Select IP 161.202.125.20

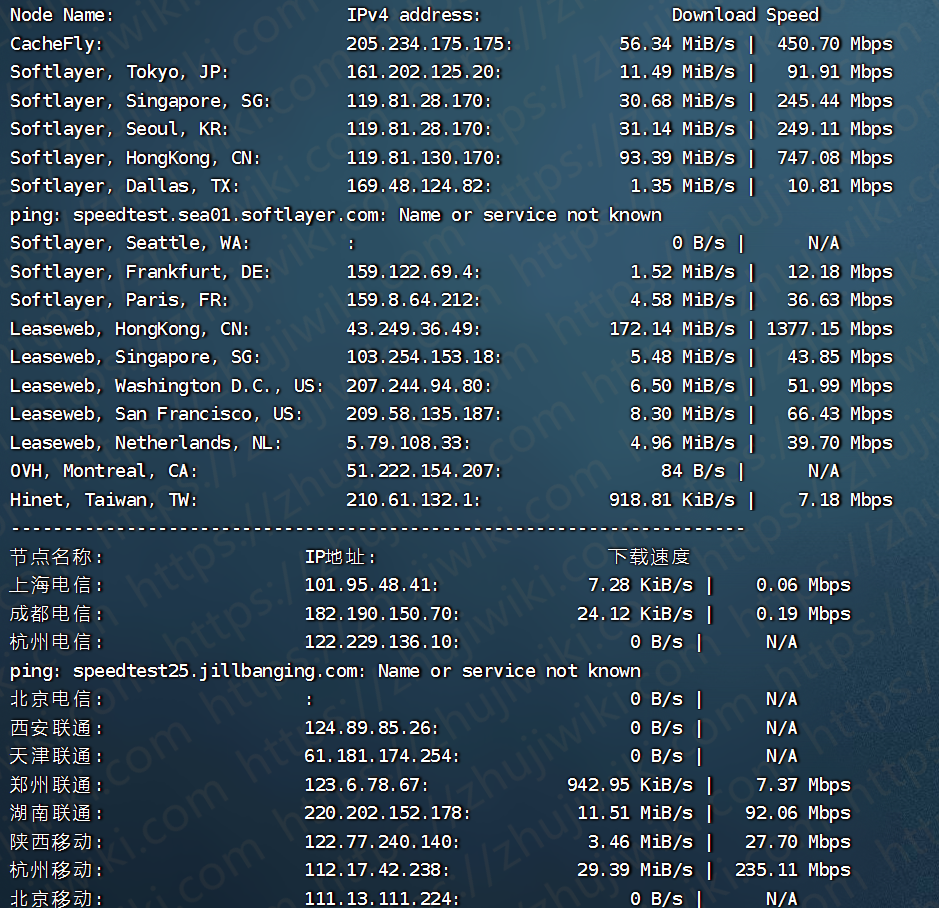tap(423, 72)
